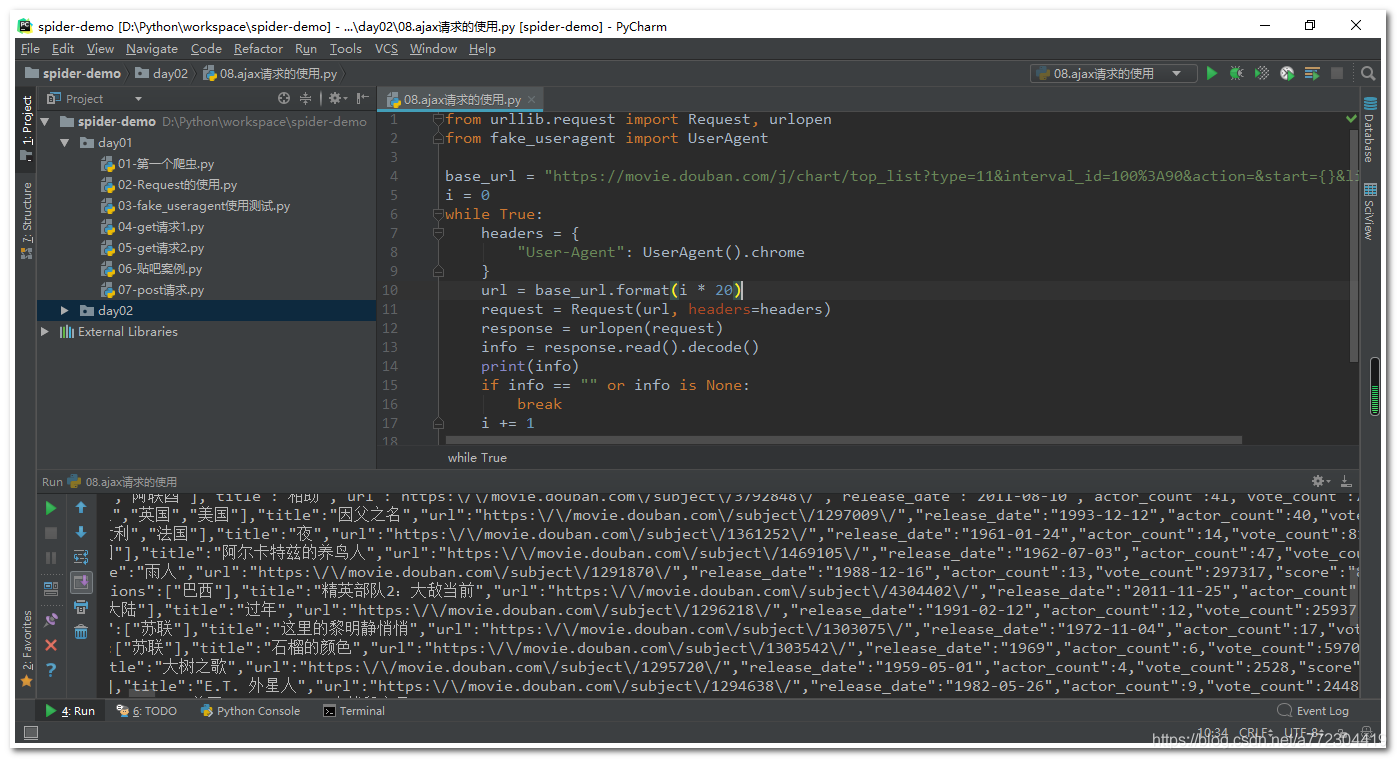The height and width of the screenshot is (759, 1397).
Task: Toggle tool window quick access icon in status bar
Action: coord(30,733)
